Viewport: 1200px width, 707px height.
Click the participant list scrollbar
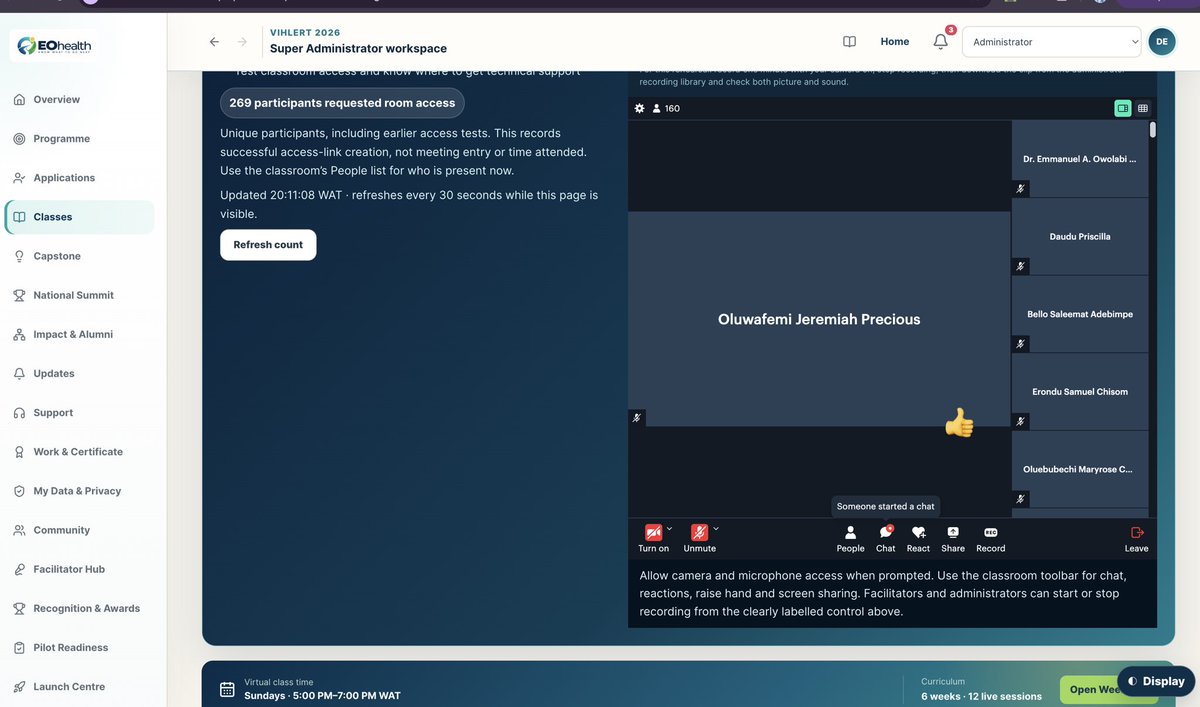[x=1153, y=130]
